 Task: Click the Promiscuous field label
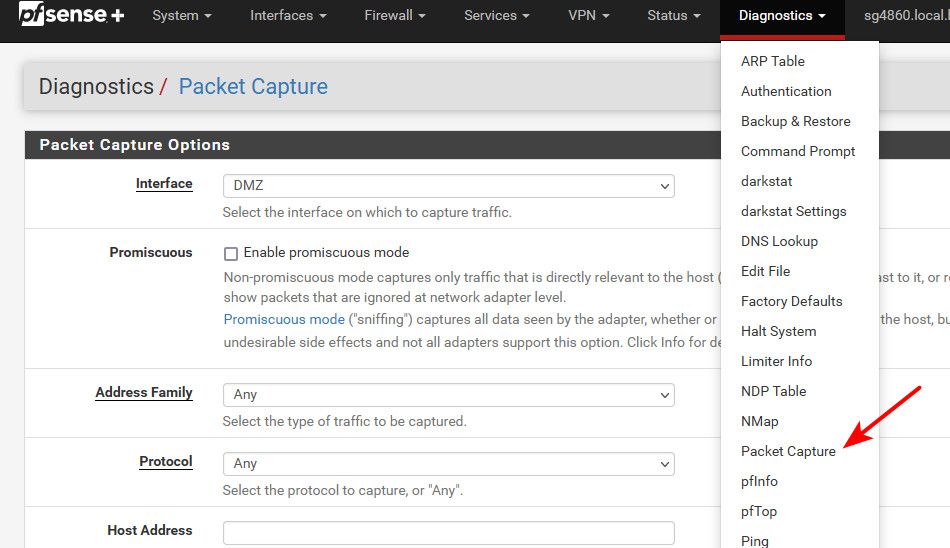pyautogui.click(x=151, y=253)
